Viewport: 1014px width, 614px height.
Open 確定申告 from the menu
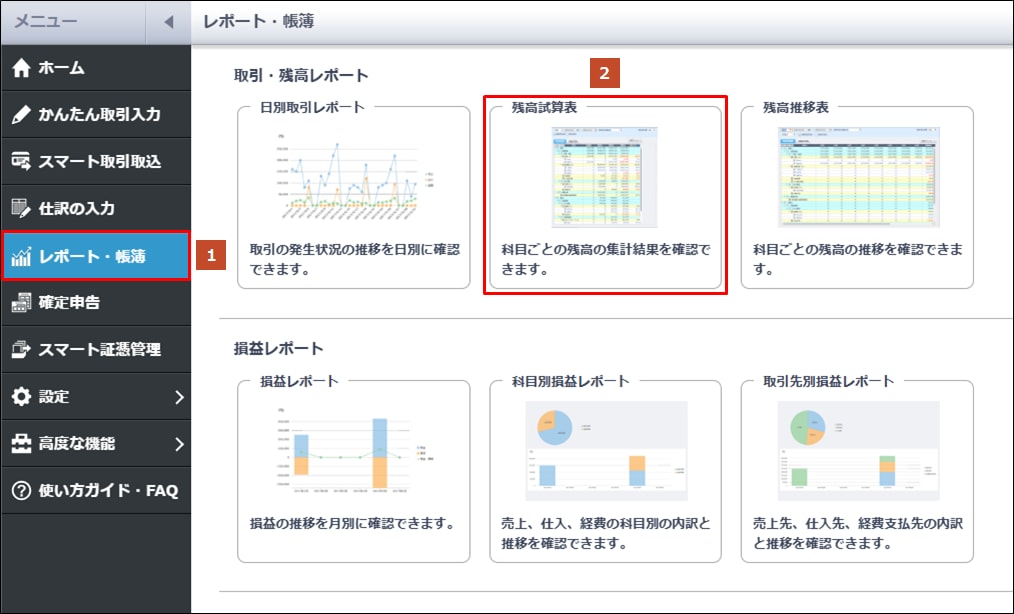(x=96, y=302)
